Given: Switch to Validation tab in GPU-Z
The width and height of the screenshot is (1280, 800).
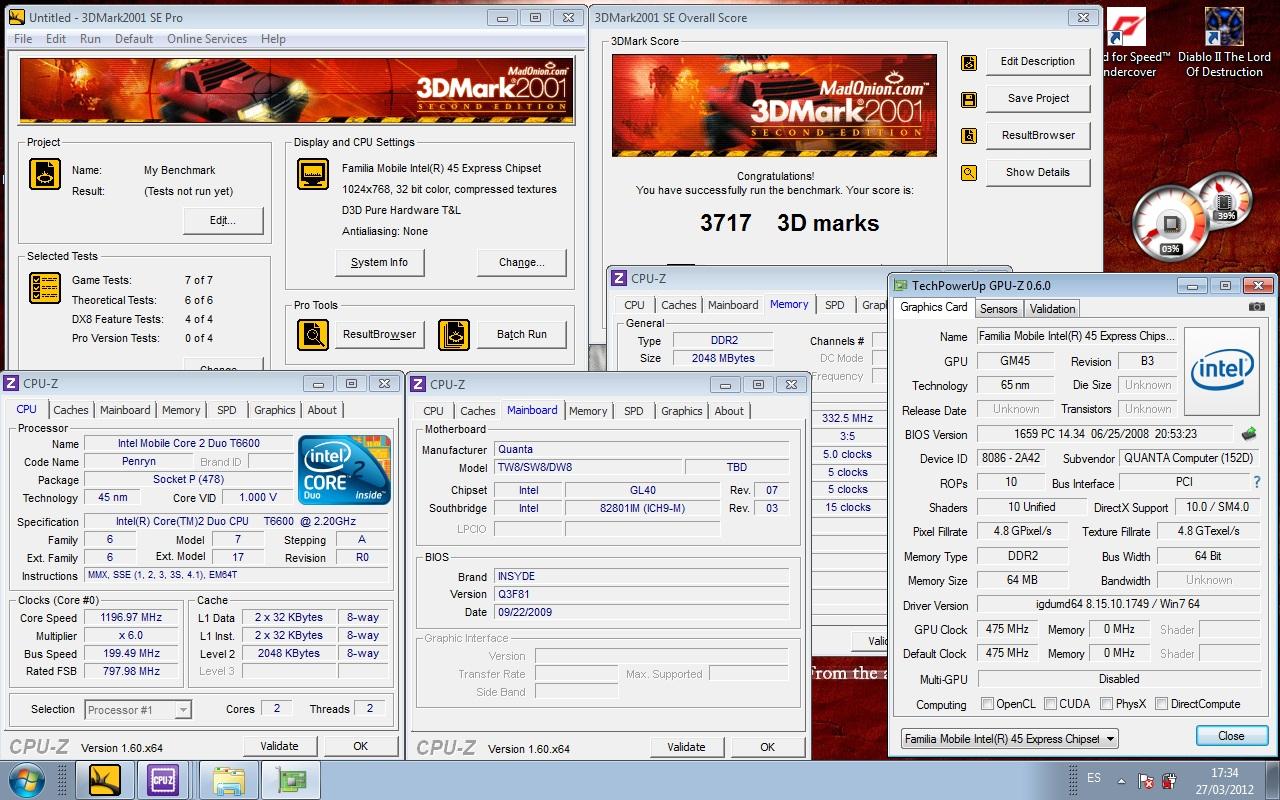Looking at the screenshot, I should [x=1052, y=309].
